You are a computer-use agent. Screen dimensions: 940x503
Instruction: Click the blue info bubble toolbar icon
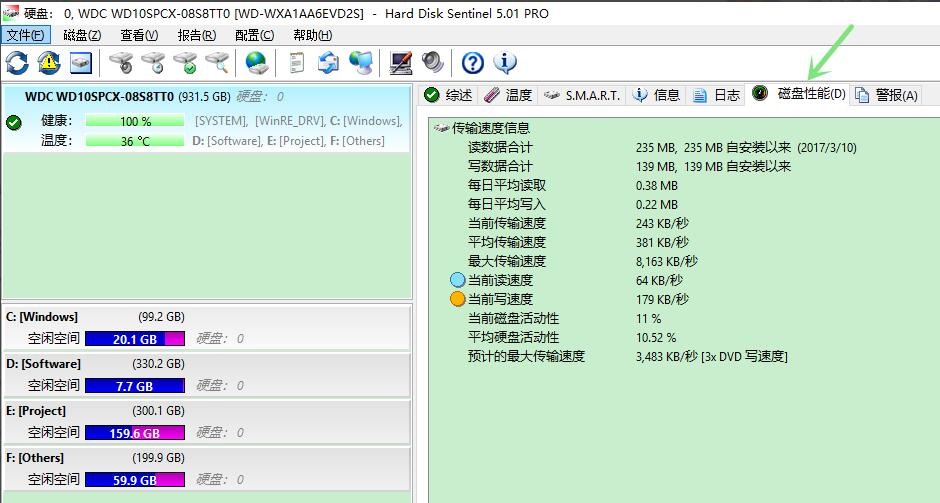(505, 63)
